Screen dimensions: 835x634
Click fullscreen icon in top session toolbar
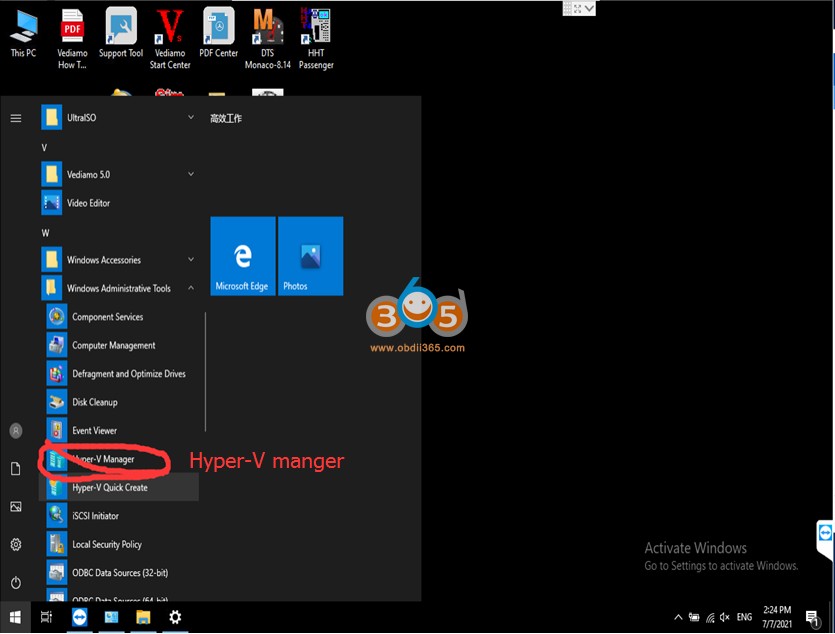click(x=578, y=9)
